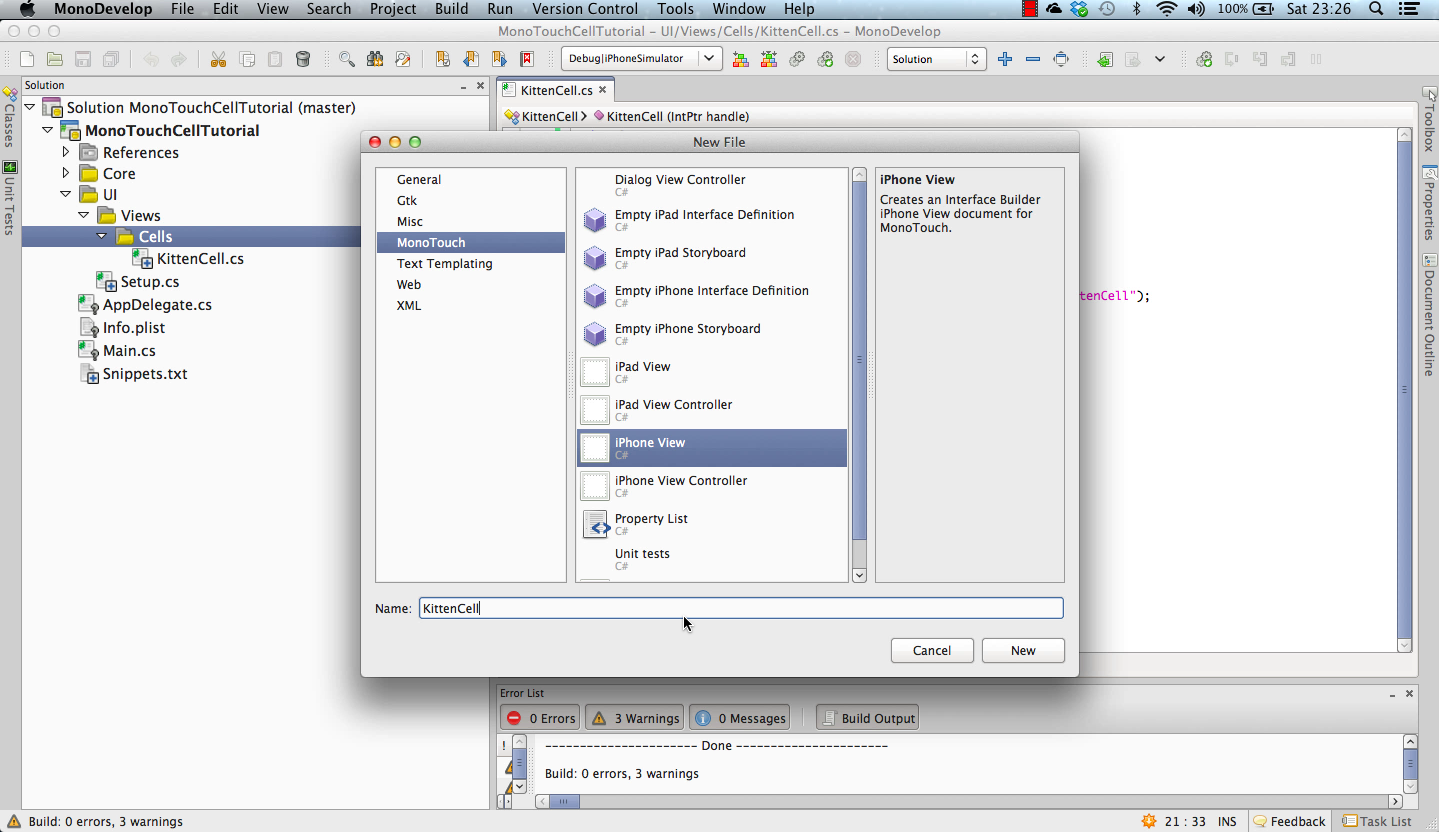This screenshot has height=833, width=1439.
Task: Open the Feedback link in status bar
Action: pos(1289,821)
